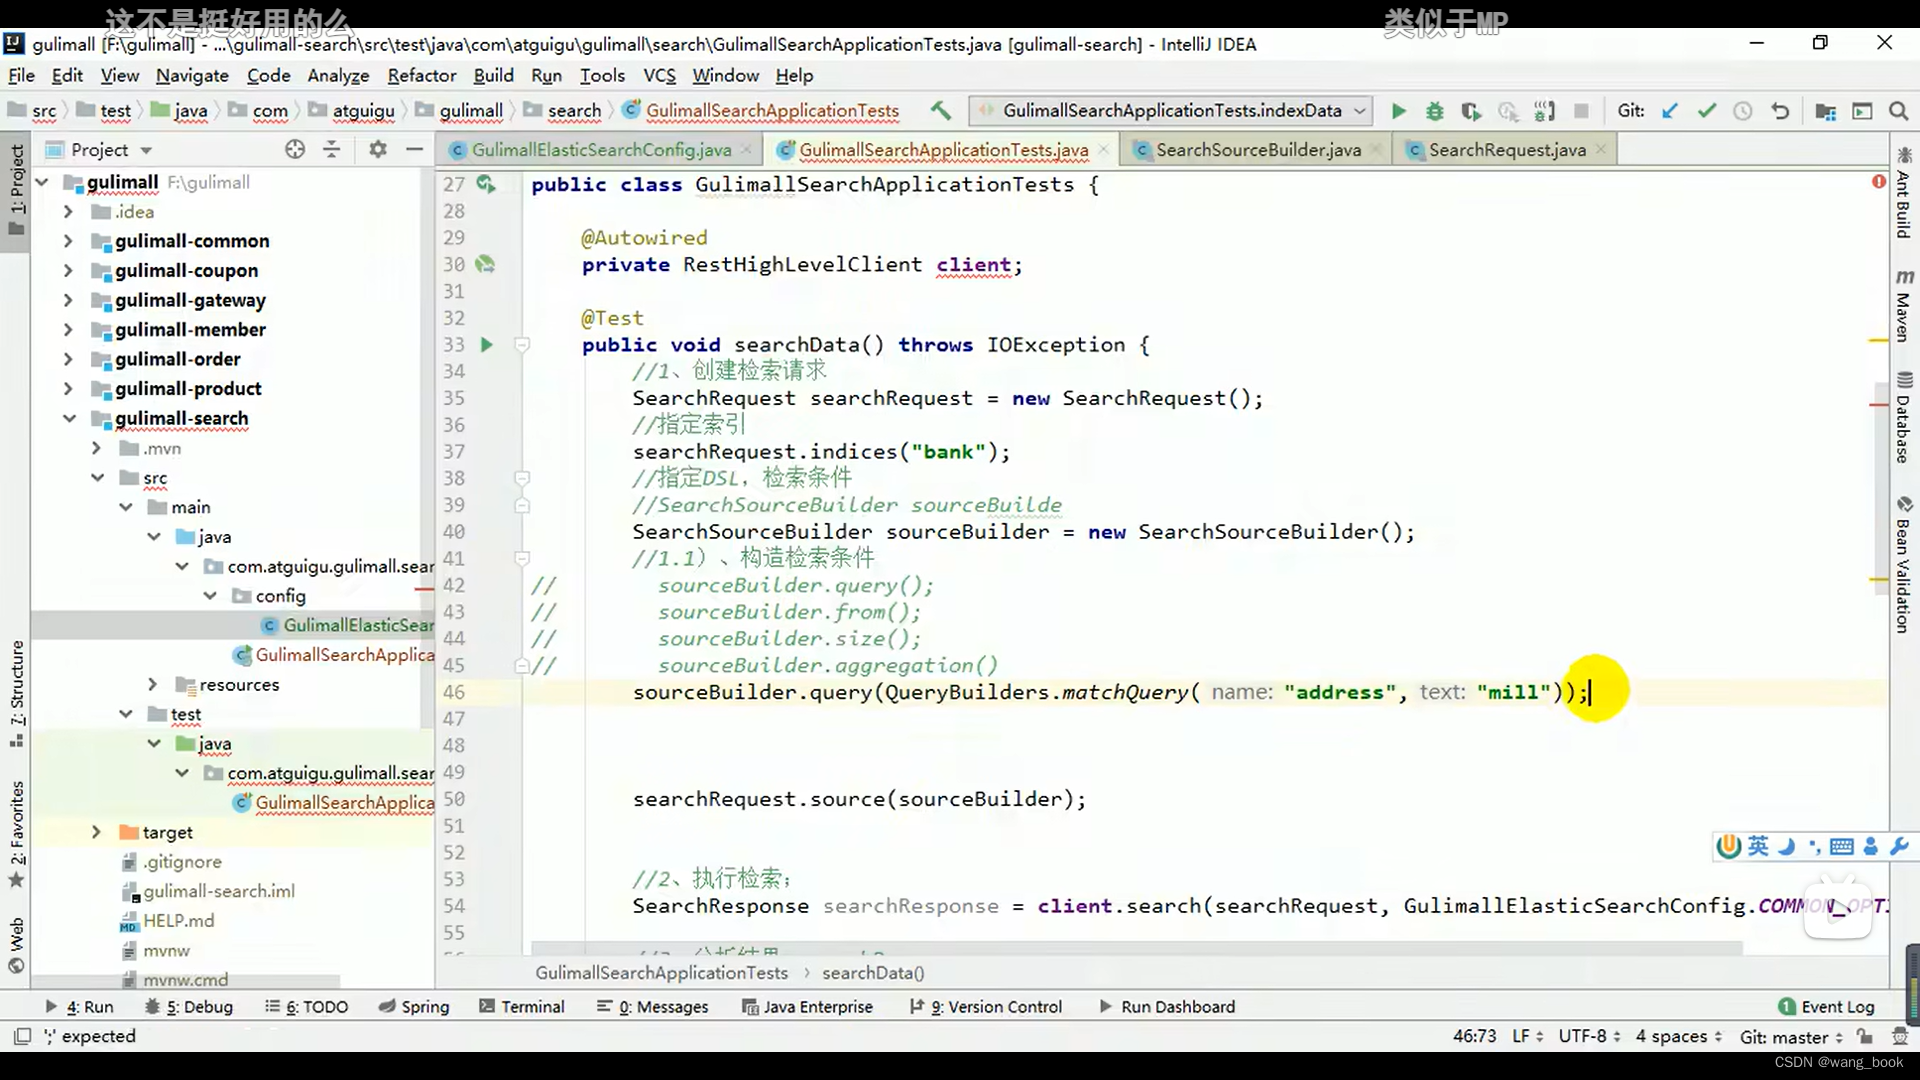
Task: Select the Git commit checkmark icon
Action: 1706,111
